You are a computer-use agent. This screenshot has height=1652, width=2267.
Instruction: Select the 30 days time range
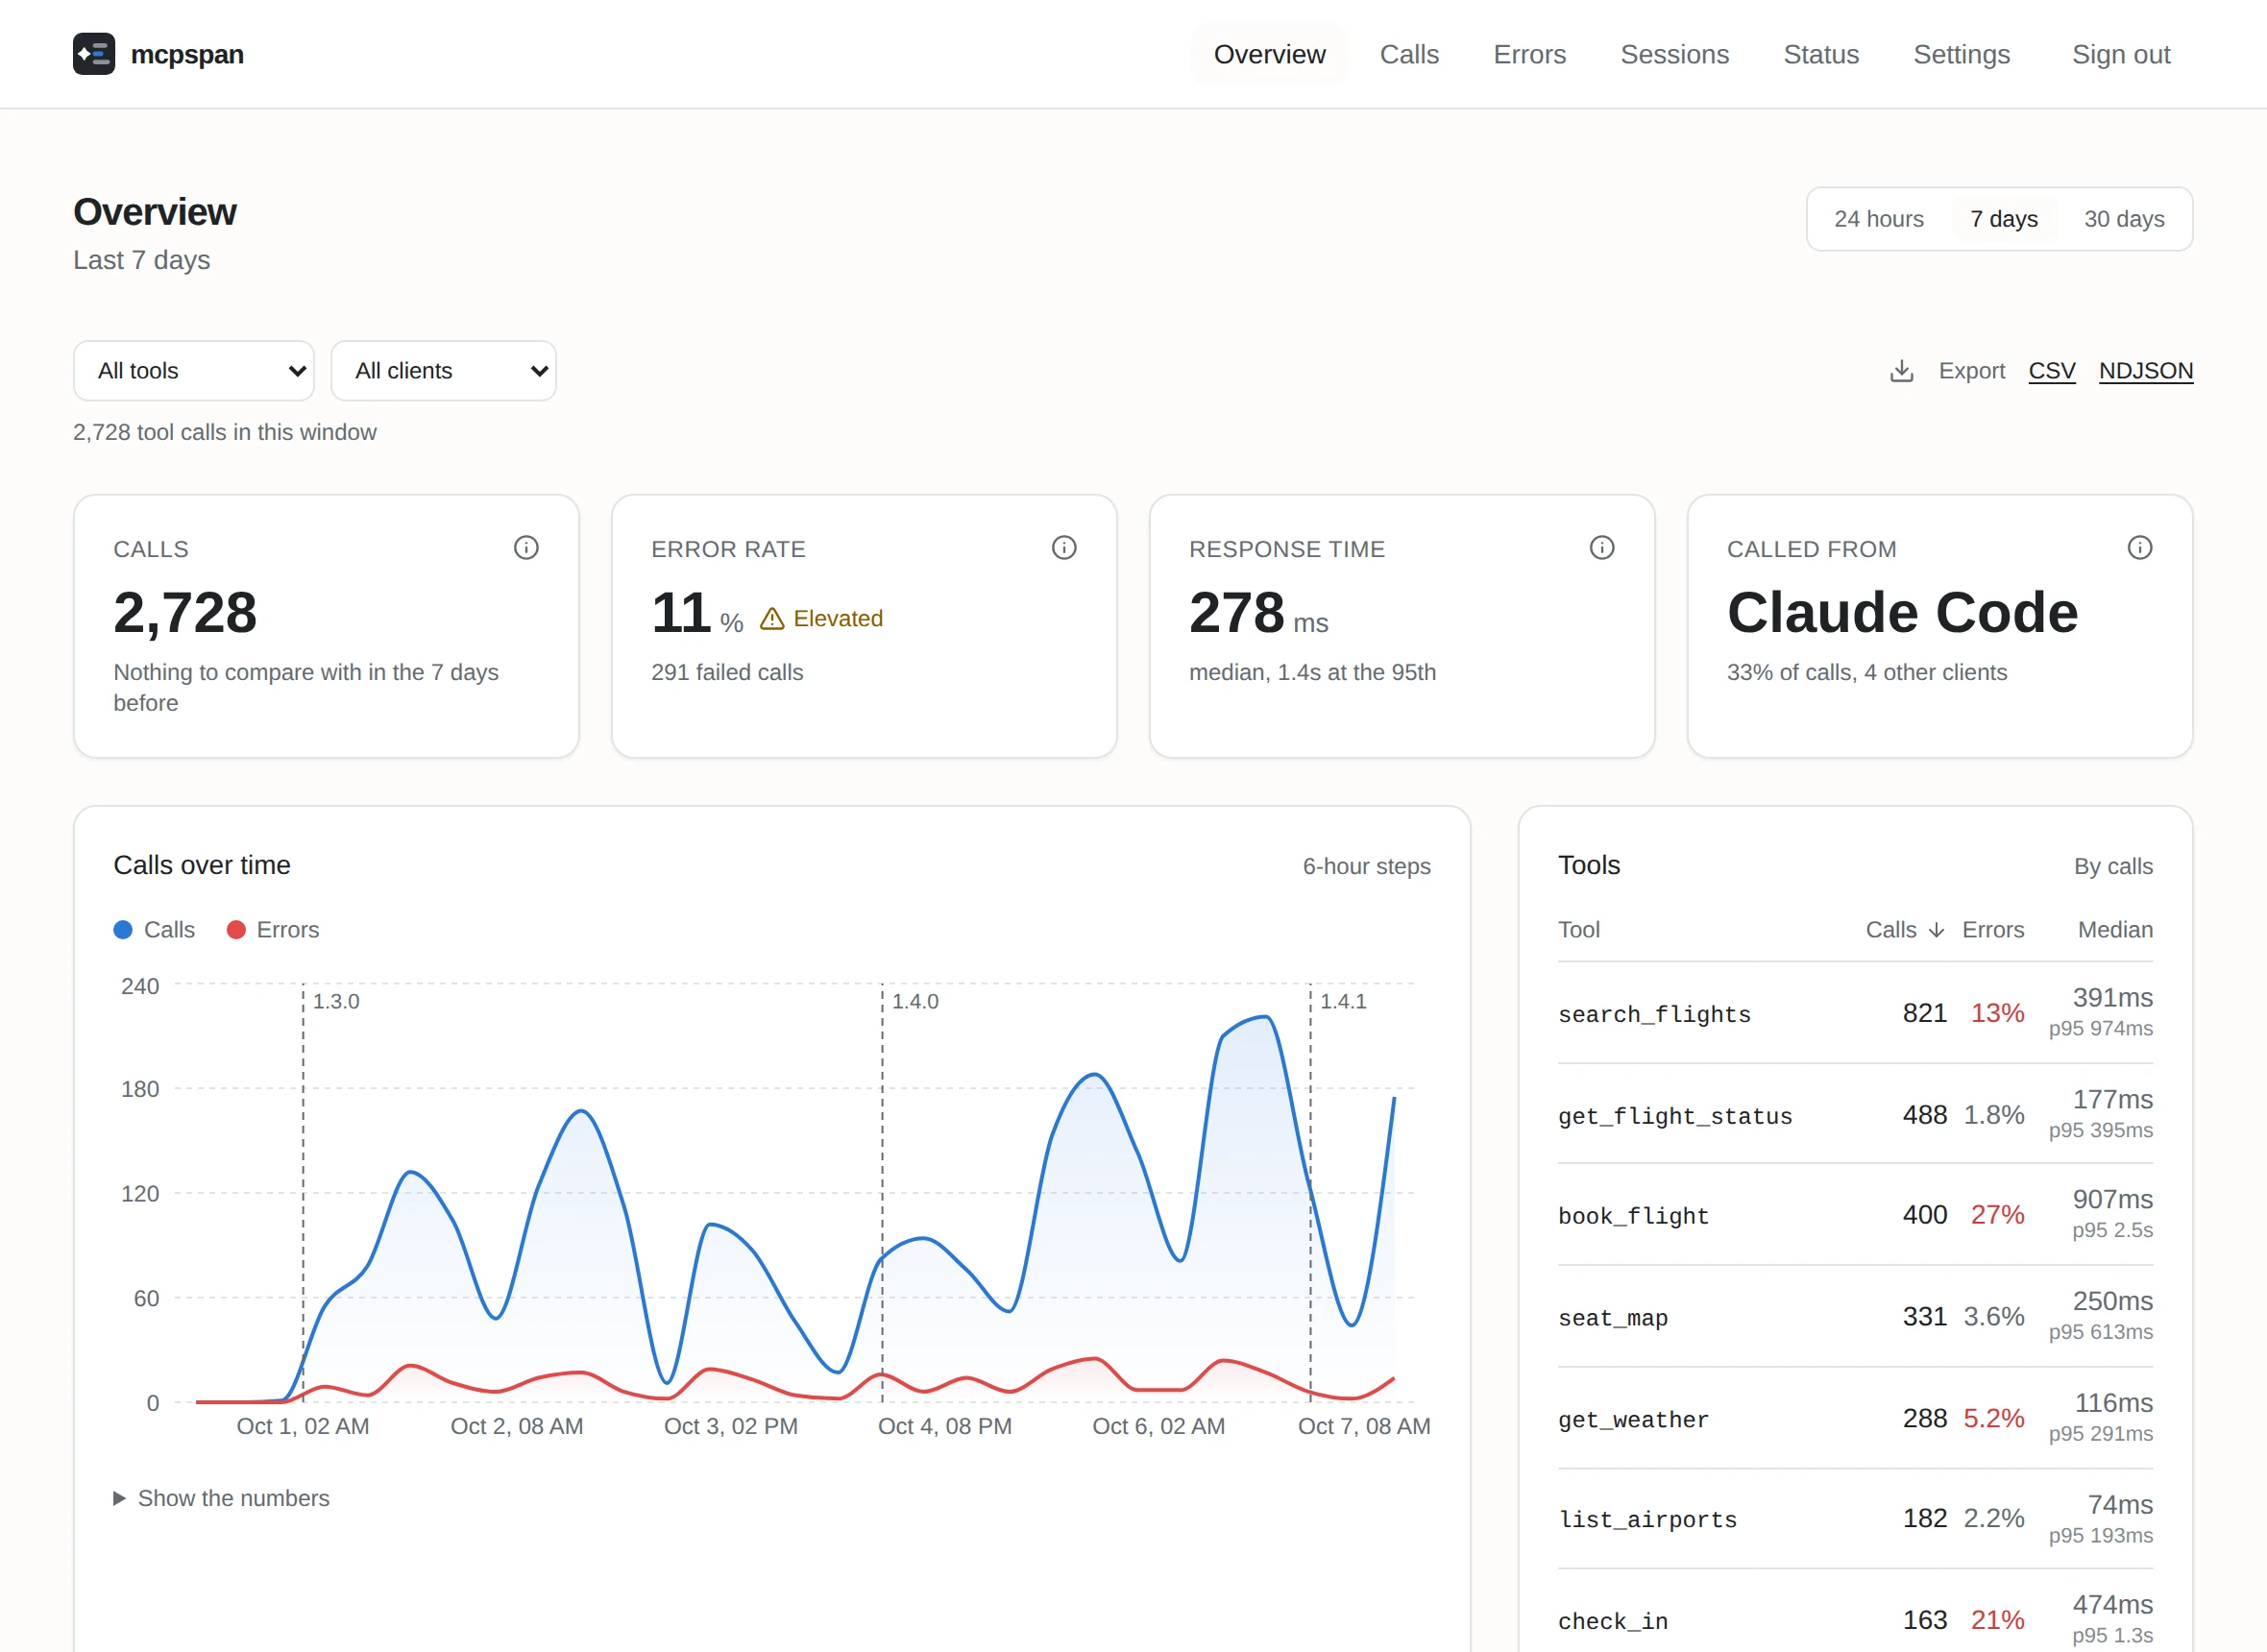(2124, 219)
